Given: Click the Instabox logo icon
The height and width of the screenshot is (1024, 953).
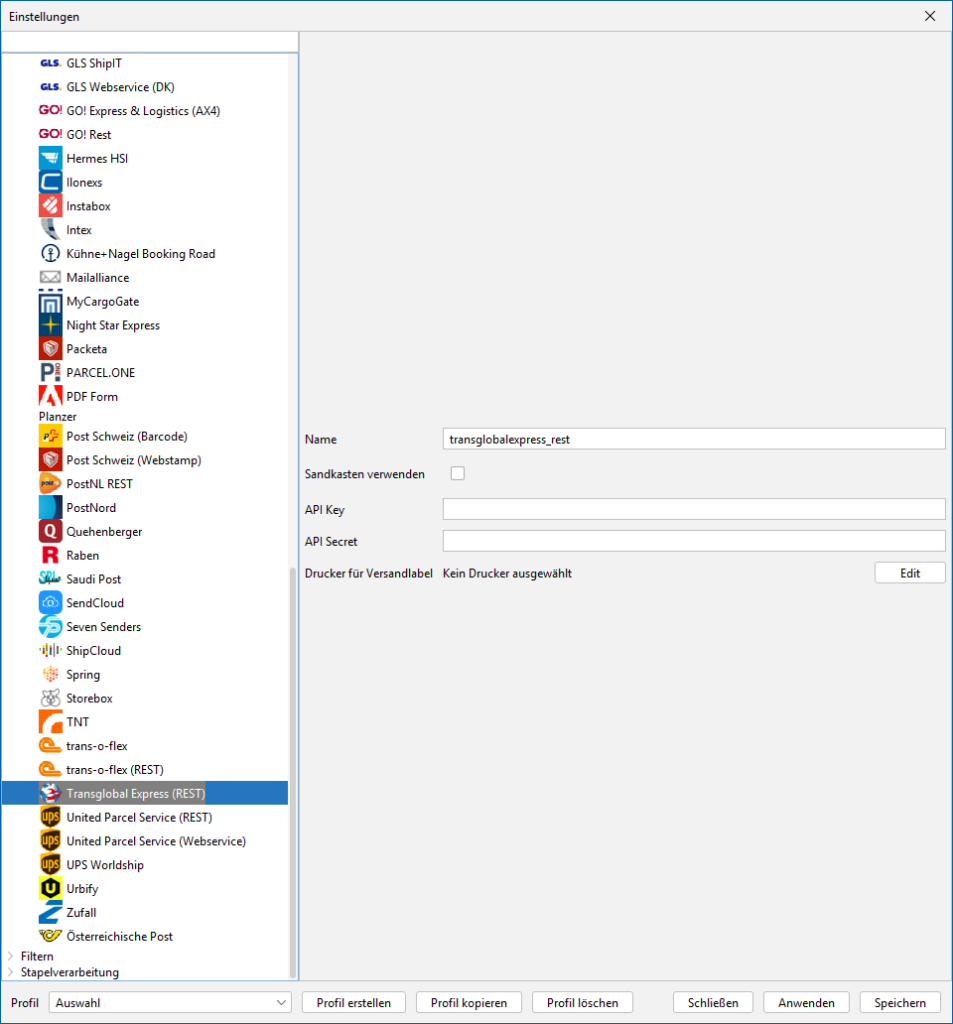Looking at the screenshot, I should [50, 206].
